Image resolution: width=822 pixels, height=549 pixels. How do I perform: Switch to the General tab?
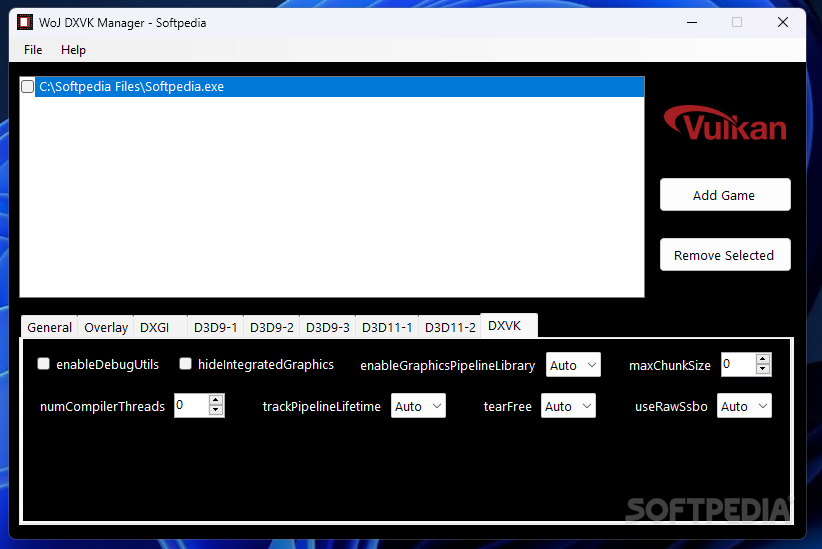[x=49, y=327]
